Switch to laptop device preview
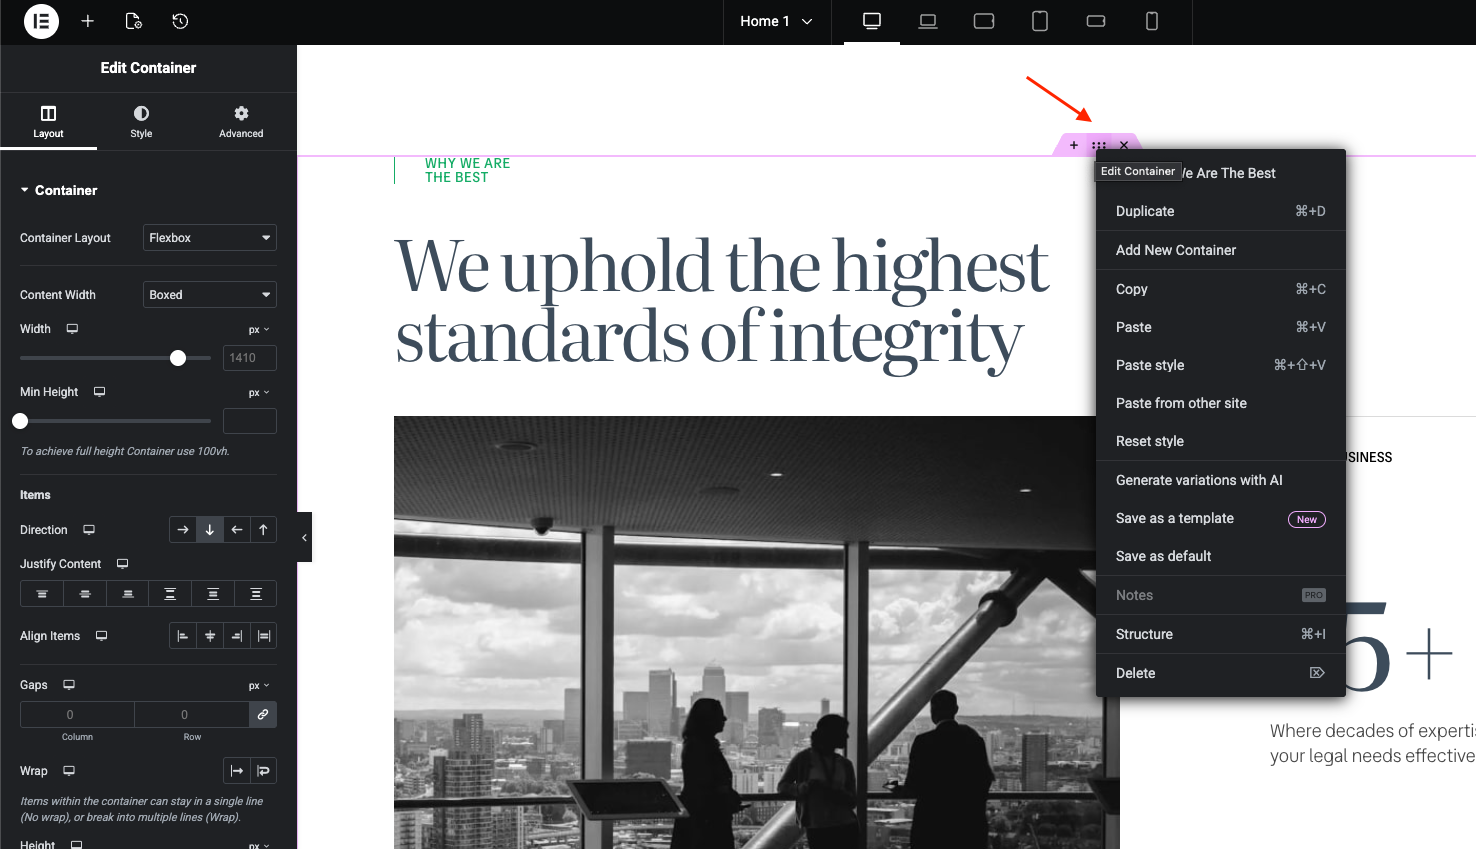 (x=928, y=21)
